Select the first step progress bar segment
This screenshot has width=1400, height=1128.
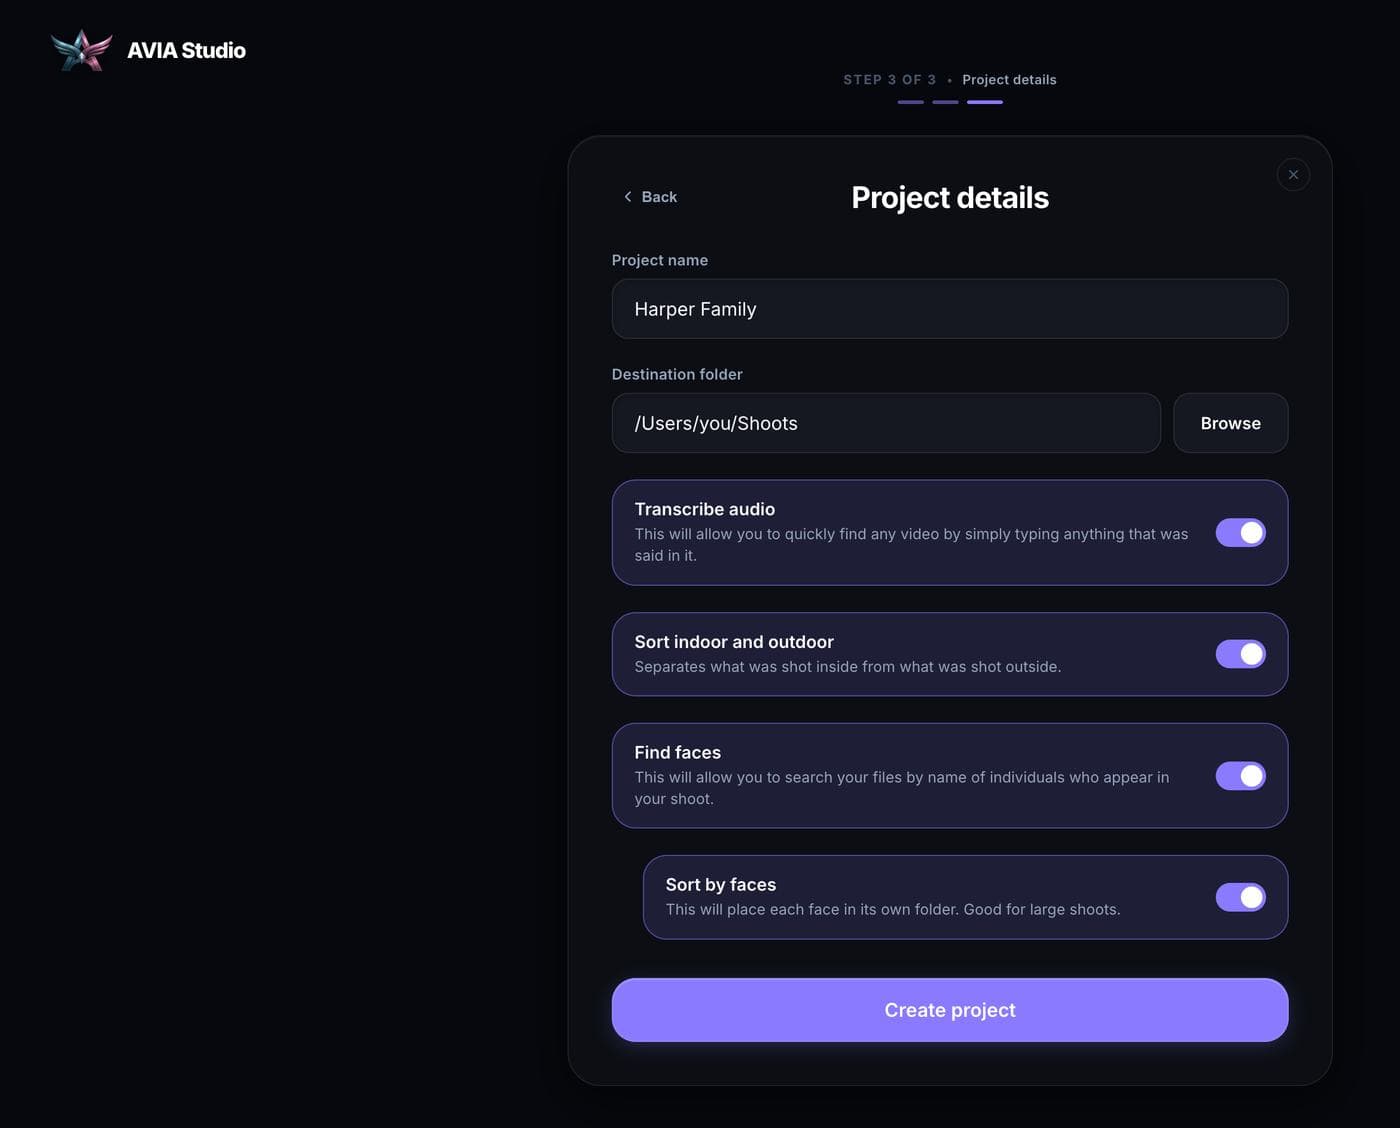pyautogui.click(x=910, y=102)
